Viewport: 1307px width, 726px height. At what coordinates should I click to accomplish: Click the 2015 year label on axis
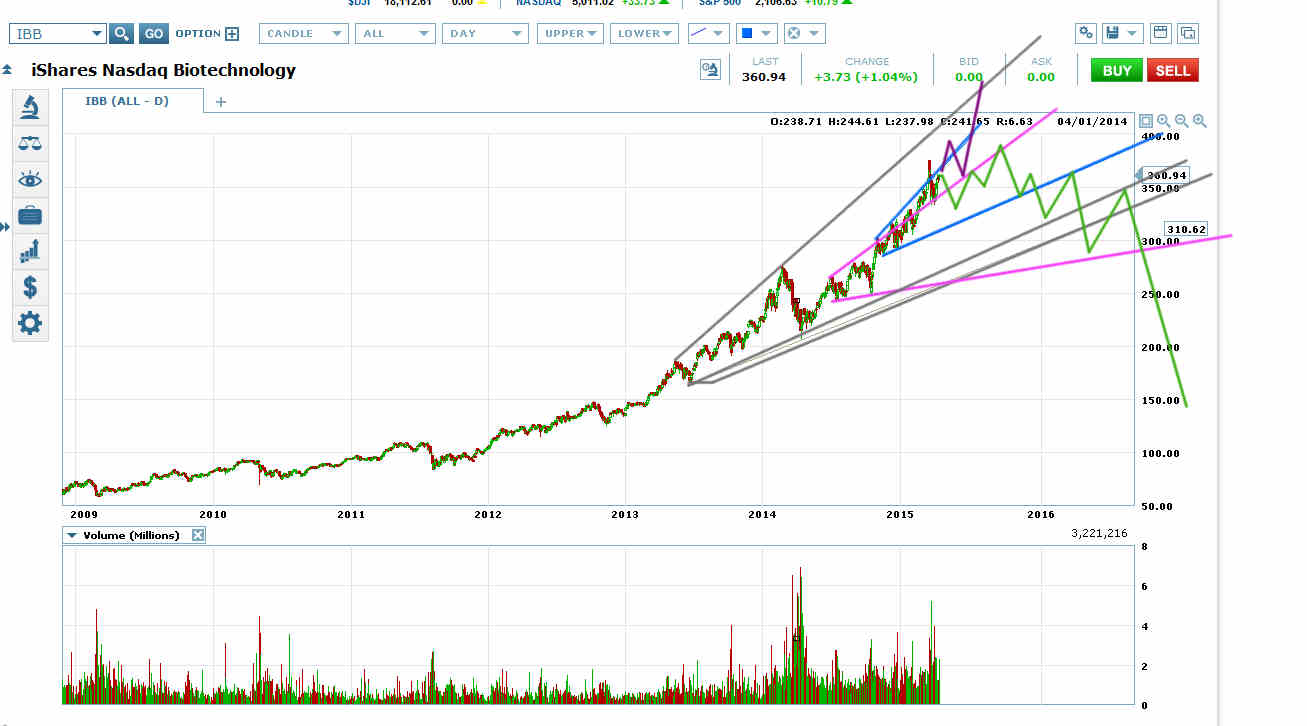[900, 514]
